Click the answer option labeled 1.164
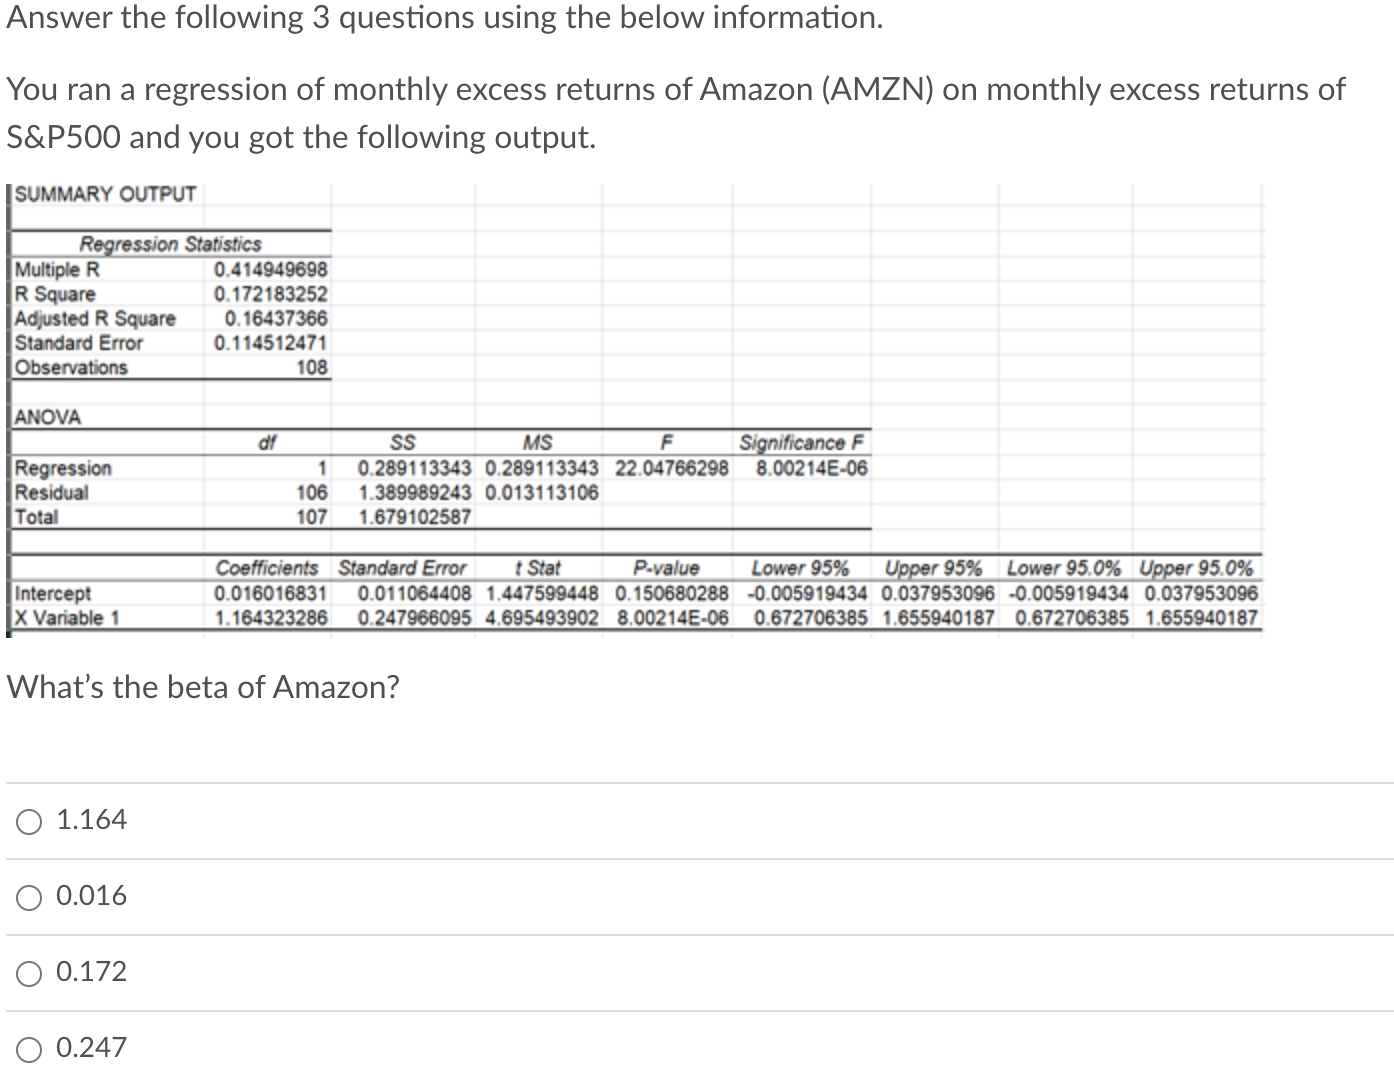Screen dimensions: 1394x1078 (x=90, y=820)
